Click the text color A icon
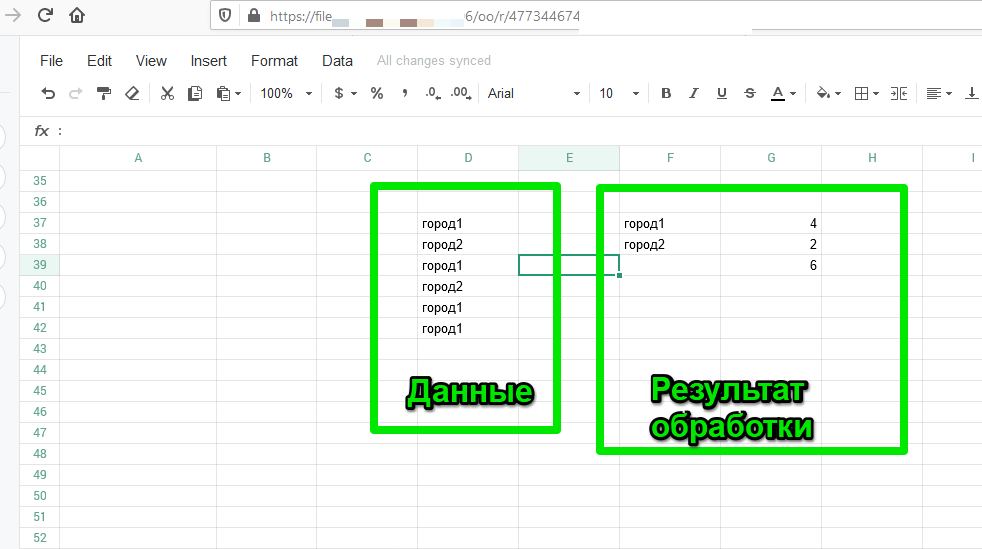The image size is (982, 549). (x=777, y=93)
